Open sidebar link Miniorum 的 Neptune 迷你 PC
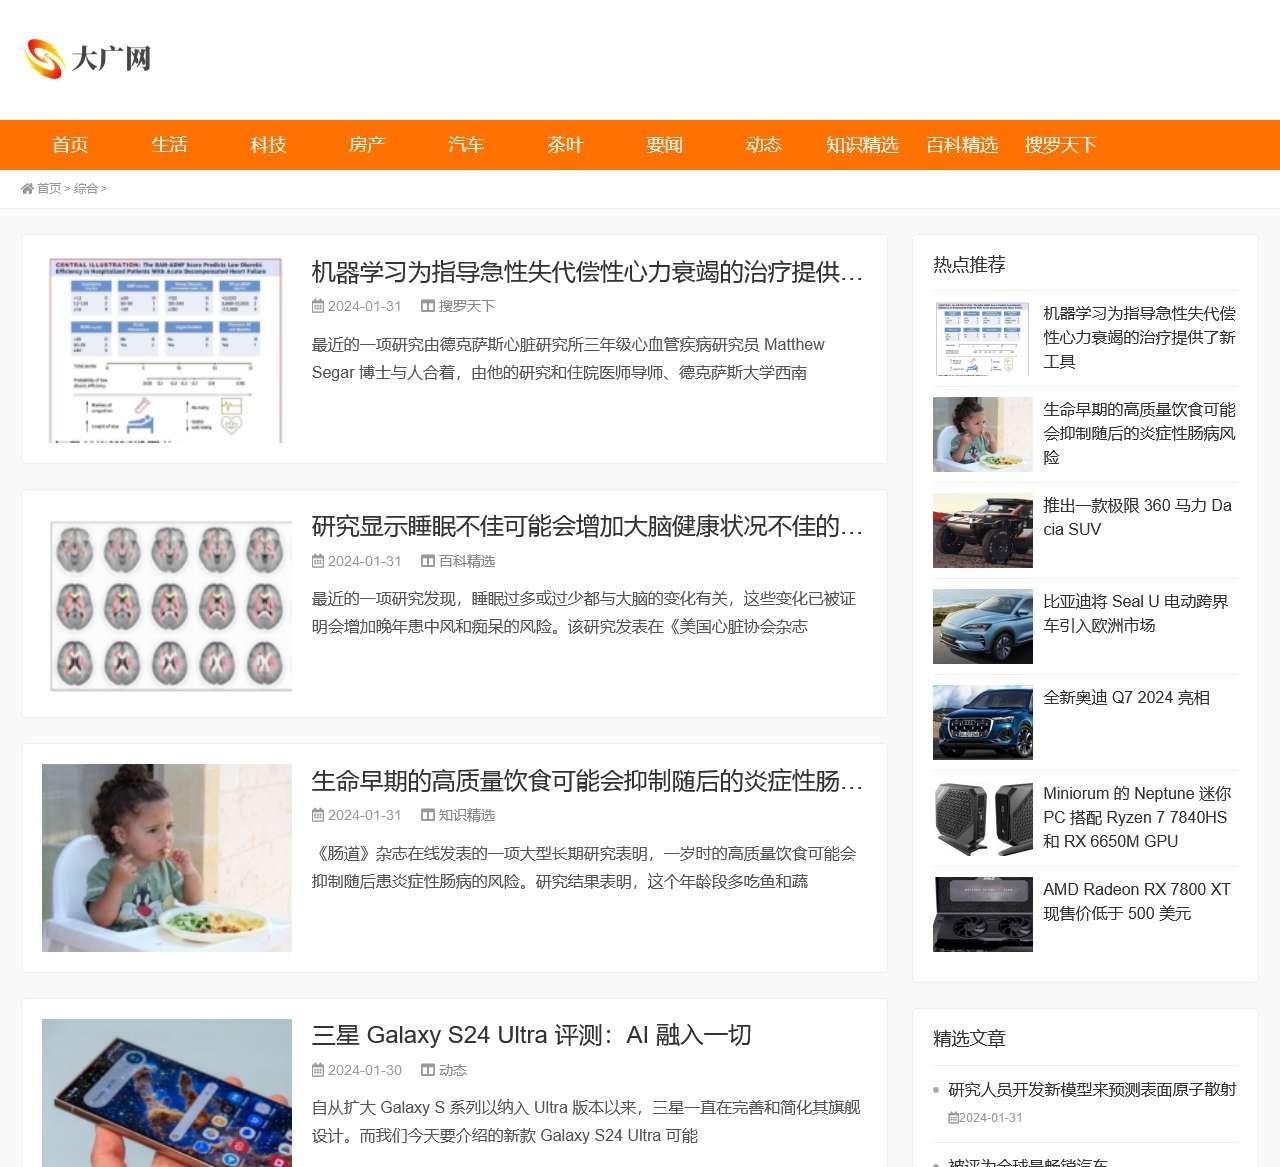 (x=1137, y=818)
